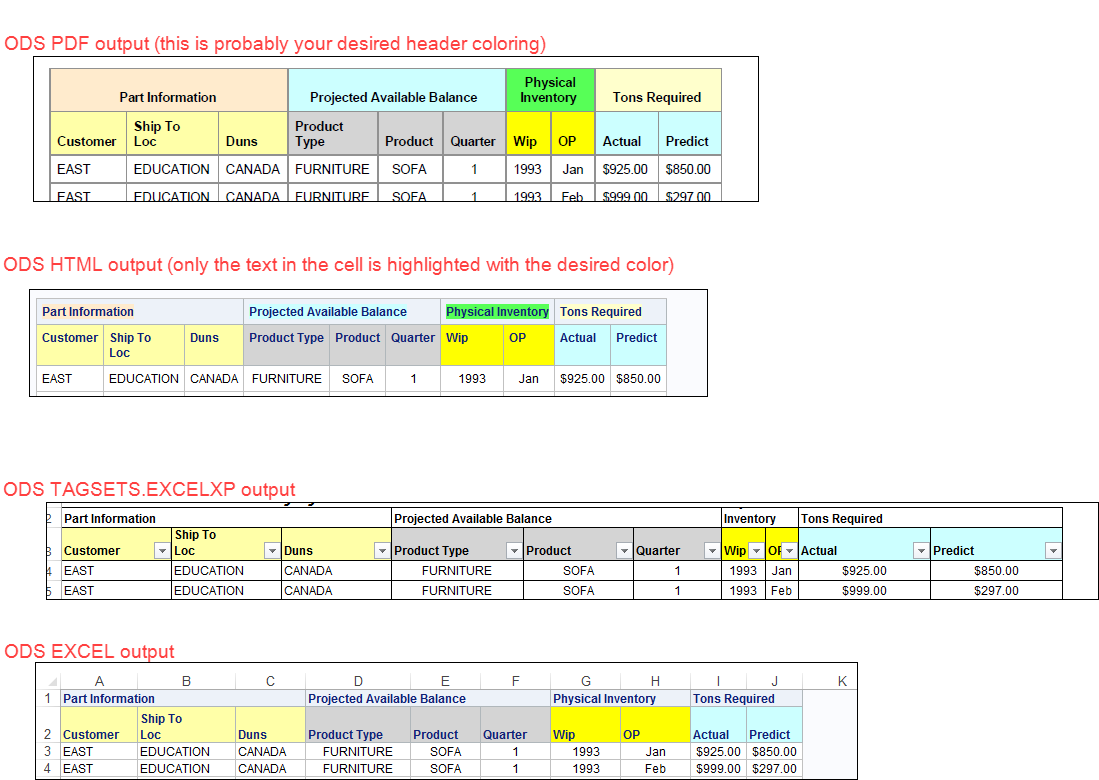Viewport: 1099px width, 780px height.
Task: Open the Duns column filter dropdown
Action: (x=380, y=550)
